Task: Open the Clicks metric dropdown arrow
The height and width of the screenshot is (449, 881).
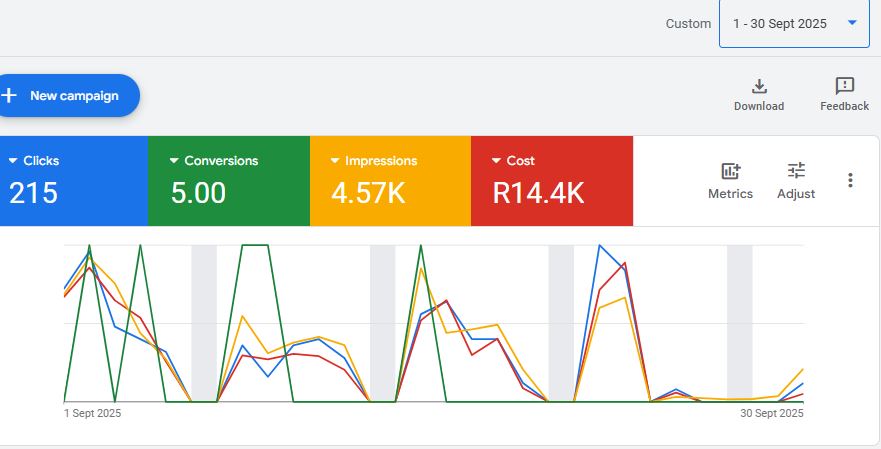Action: pyautogui.click(x=13, y=161)
